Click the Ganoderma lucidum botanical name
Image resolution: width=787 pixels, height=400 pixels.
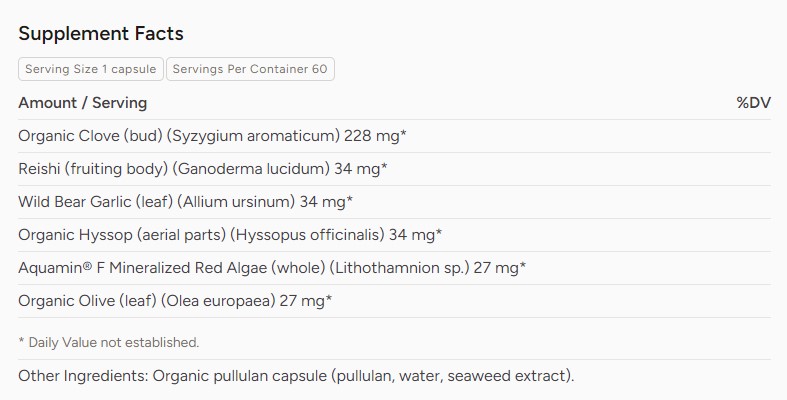tap(251, 169)
